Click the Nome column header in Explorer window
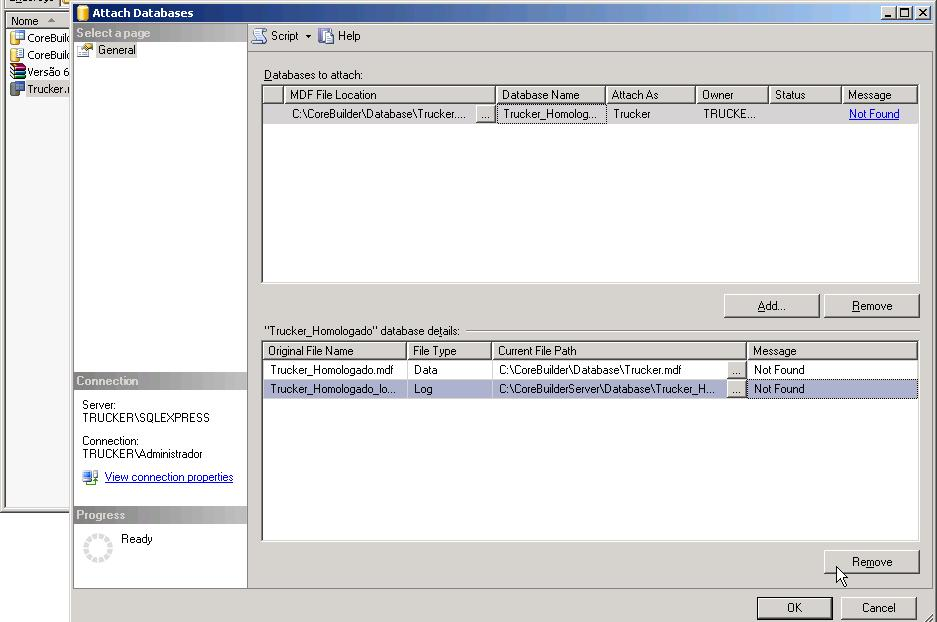This screenshot has width=937, height=622. point(36,21)
